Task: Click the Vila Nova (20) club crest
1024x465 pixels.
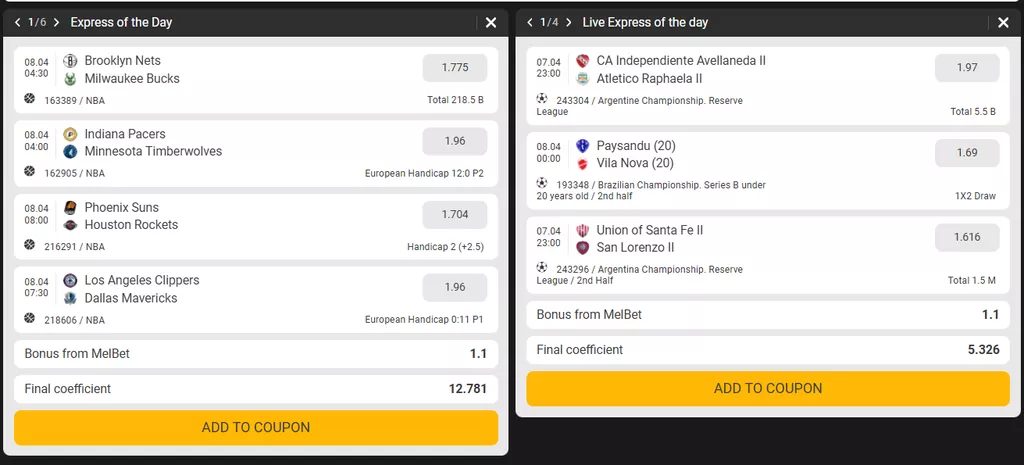Action: point(583,163)
